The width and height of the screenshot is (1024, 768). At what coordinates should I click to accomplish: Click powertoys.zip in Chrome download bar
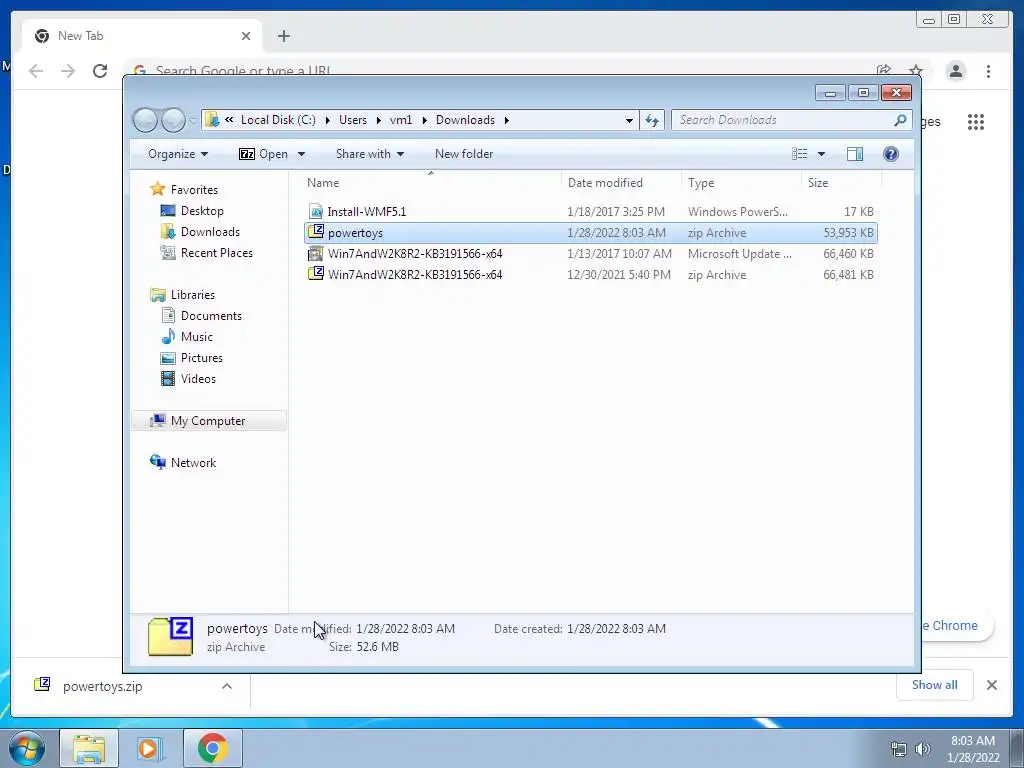(x=103, y=686)
